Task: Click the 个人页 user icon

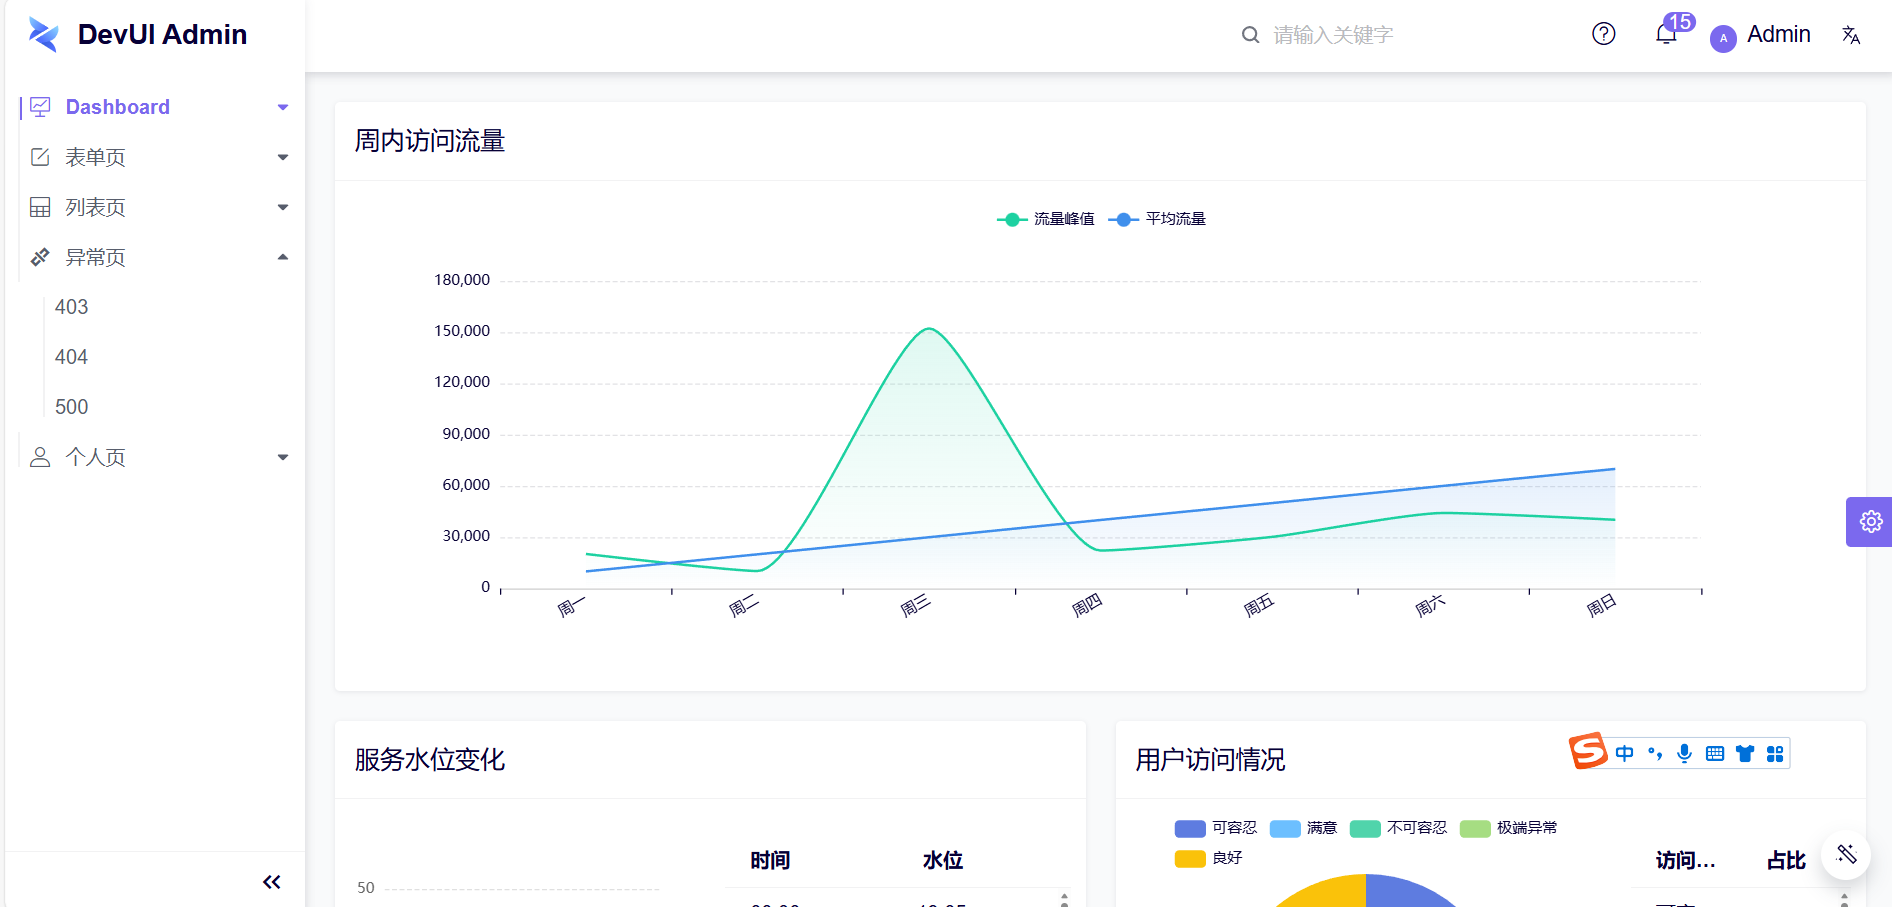Action: pos(40,457)
